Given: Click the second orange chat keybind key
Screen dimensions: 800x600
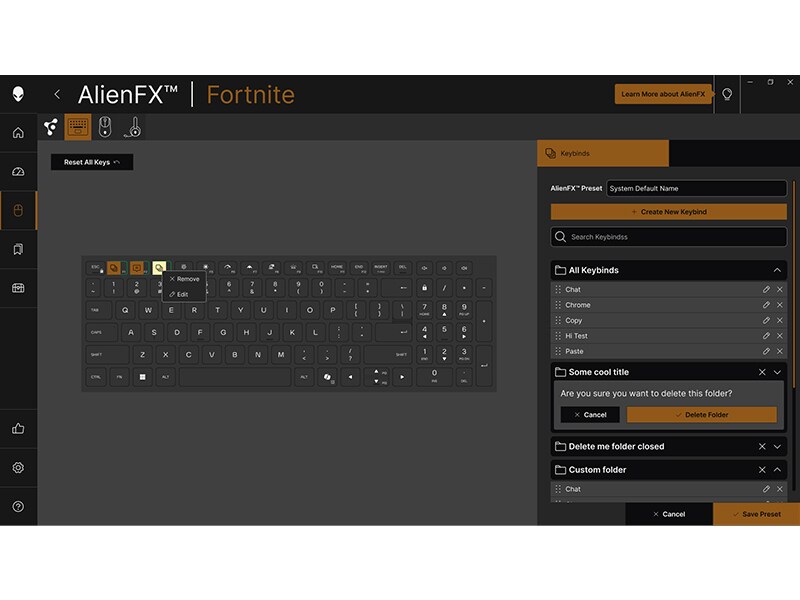Looking at the screenshot, I should coord(136,268).
